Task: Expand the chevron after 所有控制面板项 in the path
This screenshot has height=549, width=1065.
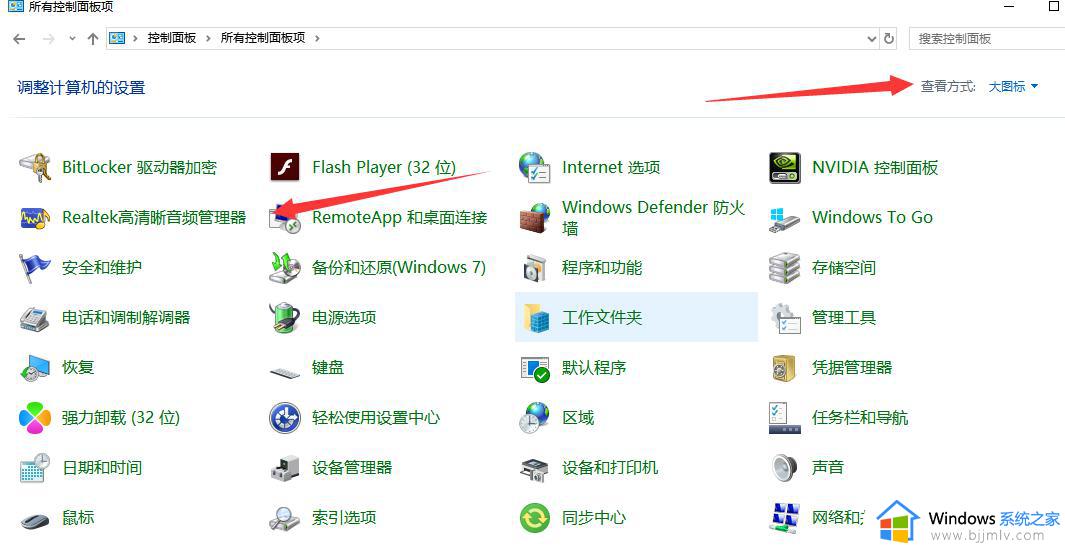Action: click(x=317, y=38)
